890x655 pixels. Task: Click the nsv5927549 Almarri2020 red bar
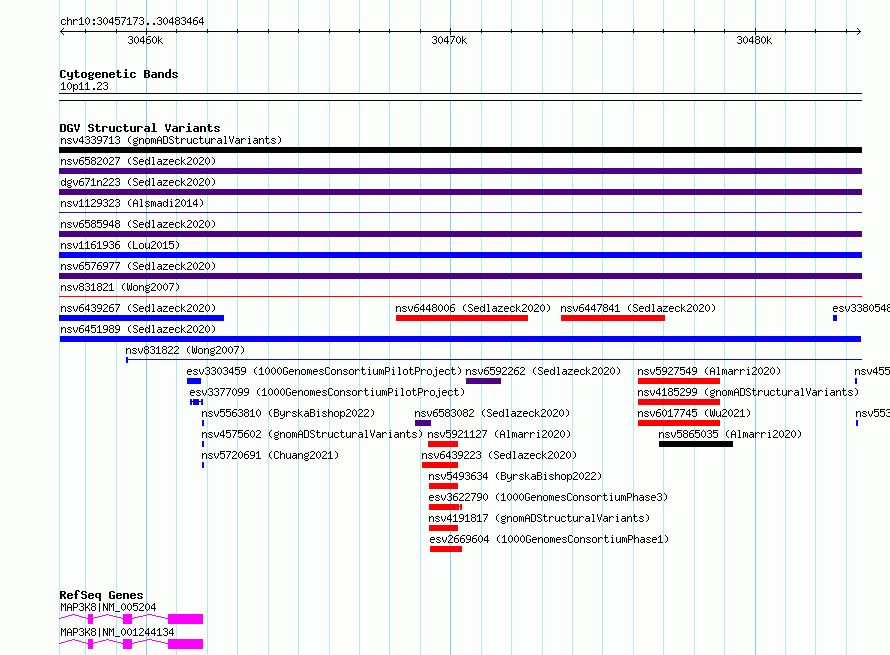[x=679, y=381]
